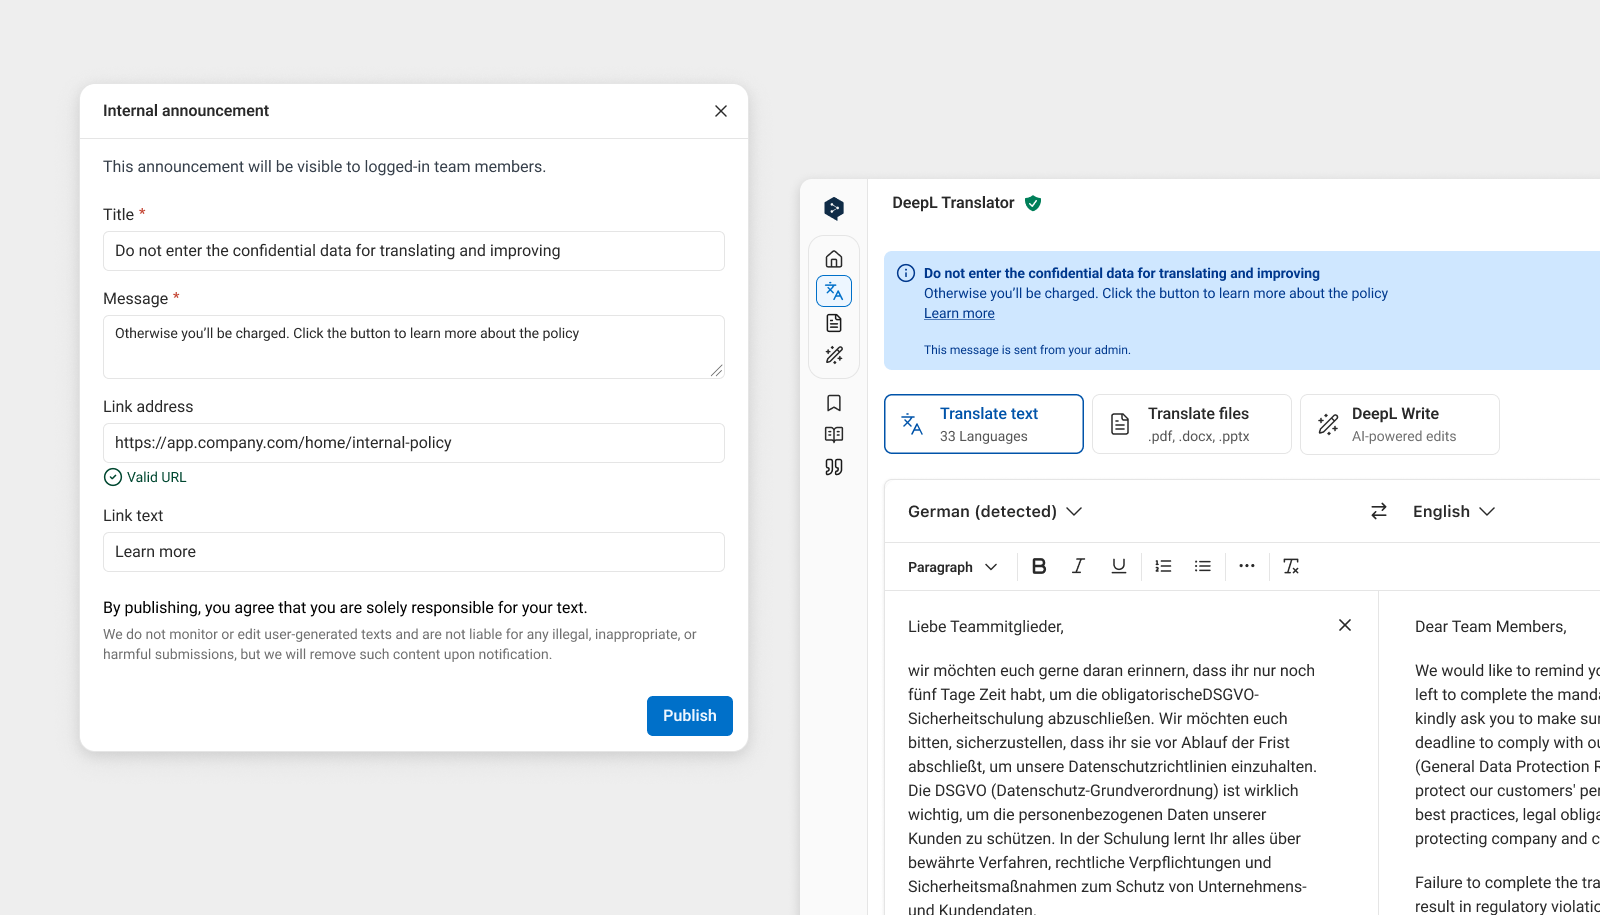This screenshot has width=1600, height=915.
Task: Click the 'By publishing, you agree' disclaimer line
Action: tap(345, 608)
